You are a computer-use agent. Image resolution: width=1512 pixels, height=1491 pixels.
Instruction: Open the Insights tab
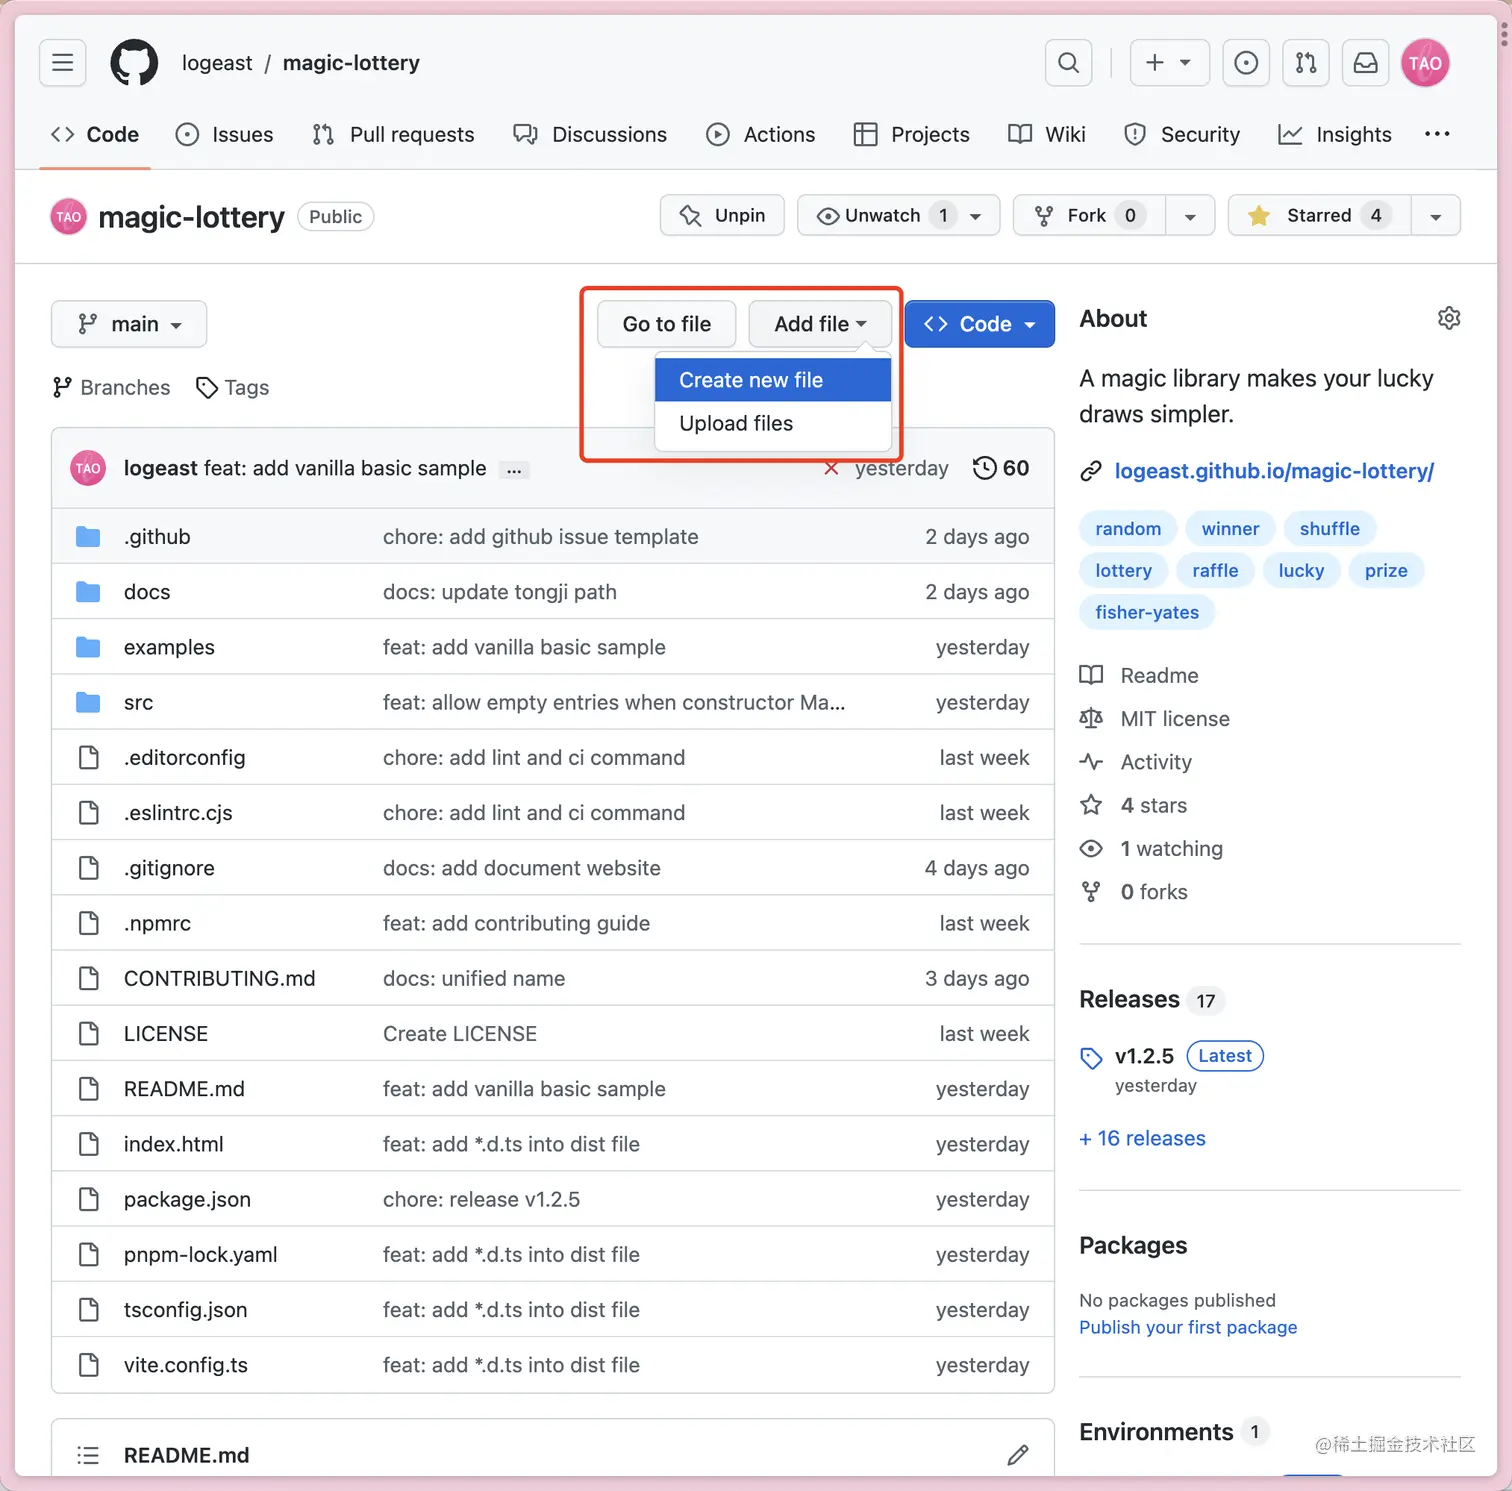pos(1335,134)
